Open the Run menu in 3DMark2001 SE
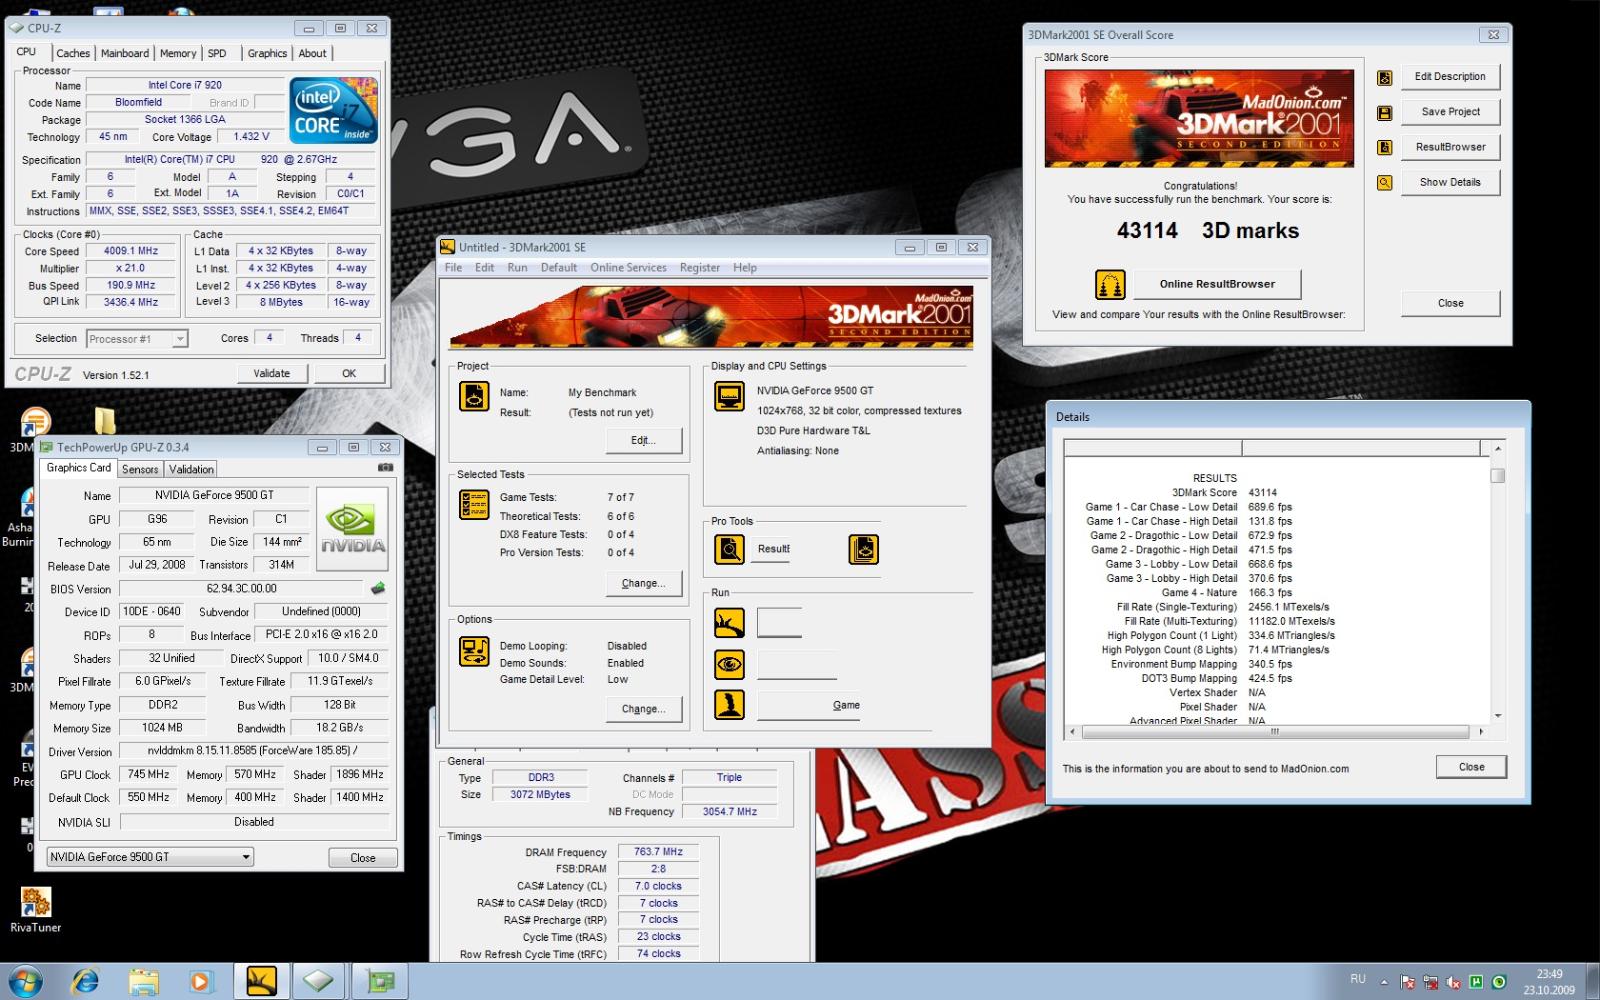This screenshot has height=1000, width=1600. pos(517,268)
